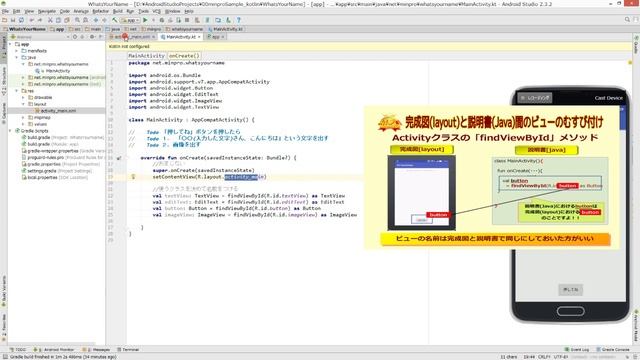This screenshot has height=360, width=640.
Task: Open the Gradle Console panel
Action: (x=613, y=349)
